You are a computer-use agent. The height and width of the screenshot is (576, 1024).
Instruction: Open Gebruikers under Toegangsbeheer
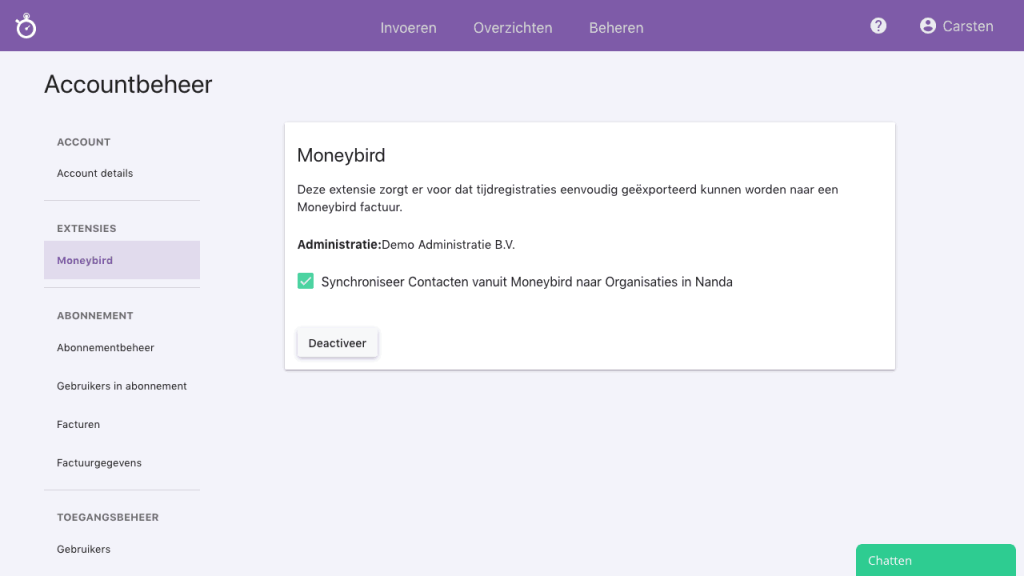[x=84, y=549]
